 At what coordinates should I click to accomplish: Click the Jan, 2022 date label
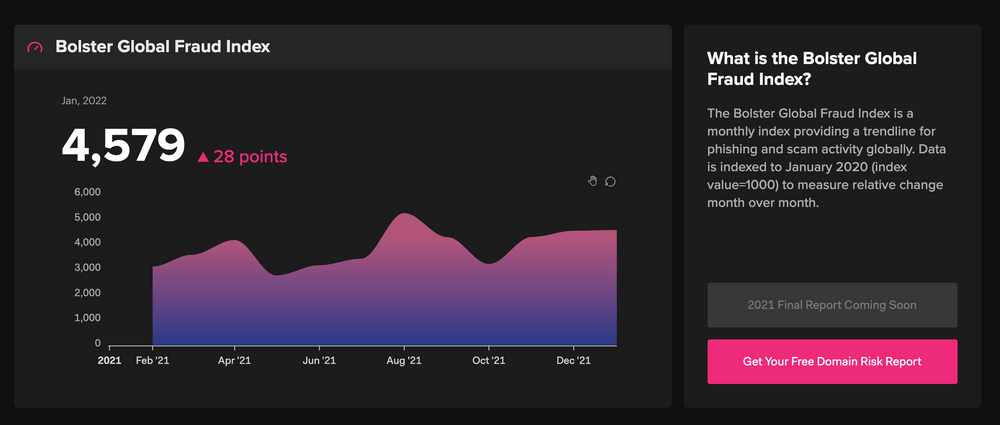pyautogui.click(x=84, y=100)
